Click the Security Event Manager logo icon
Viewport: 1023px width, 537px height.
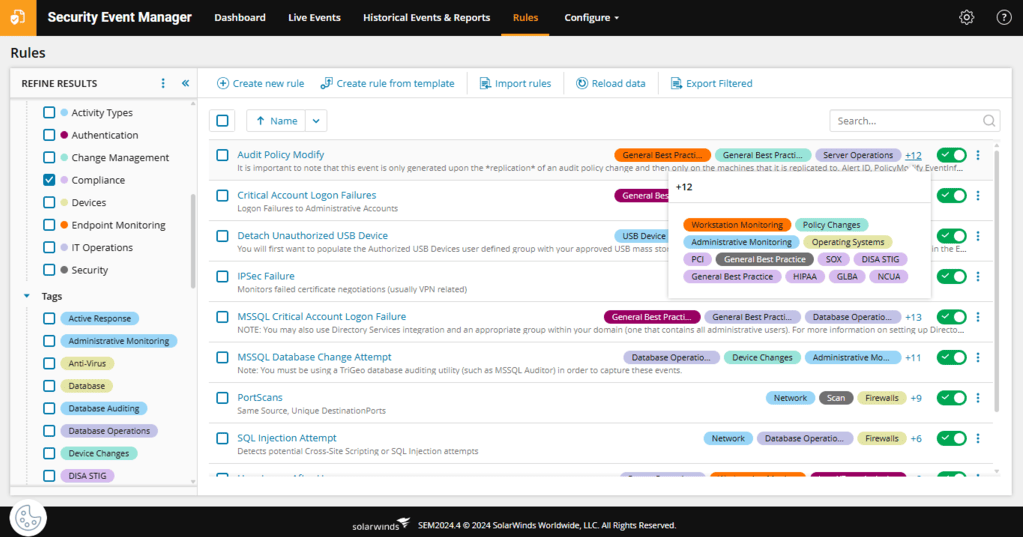click(18, 18)
